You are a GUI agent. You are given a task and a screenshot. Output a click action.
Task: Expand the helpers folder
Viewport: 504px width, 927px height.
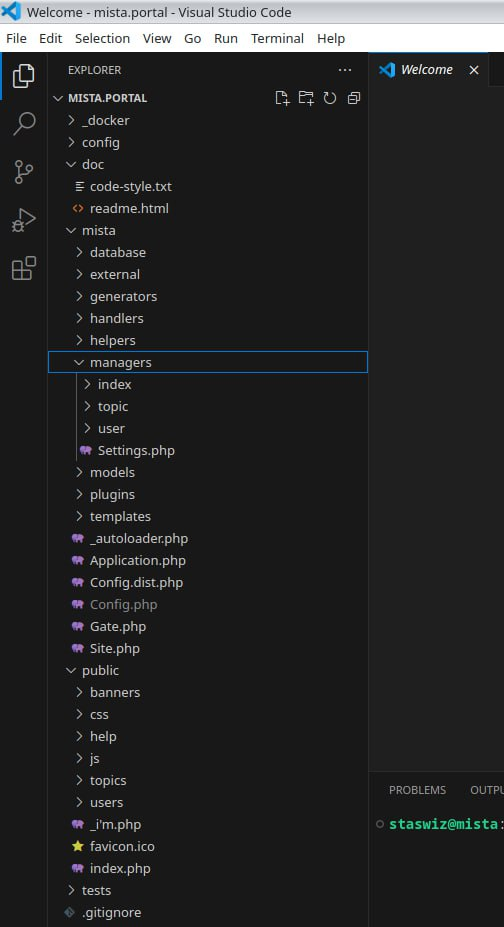click(x=208, y=341)
